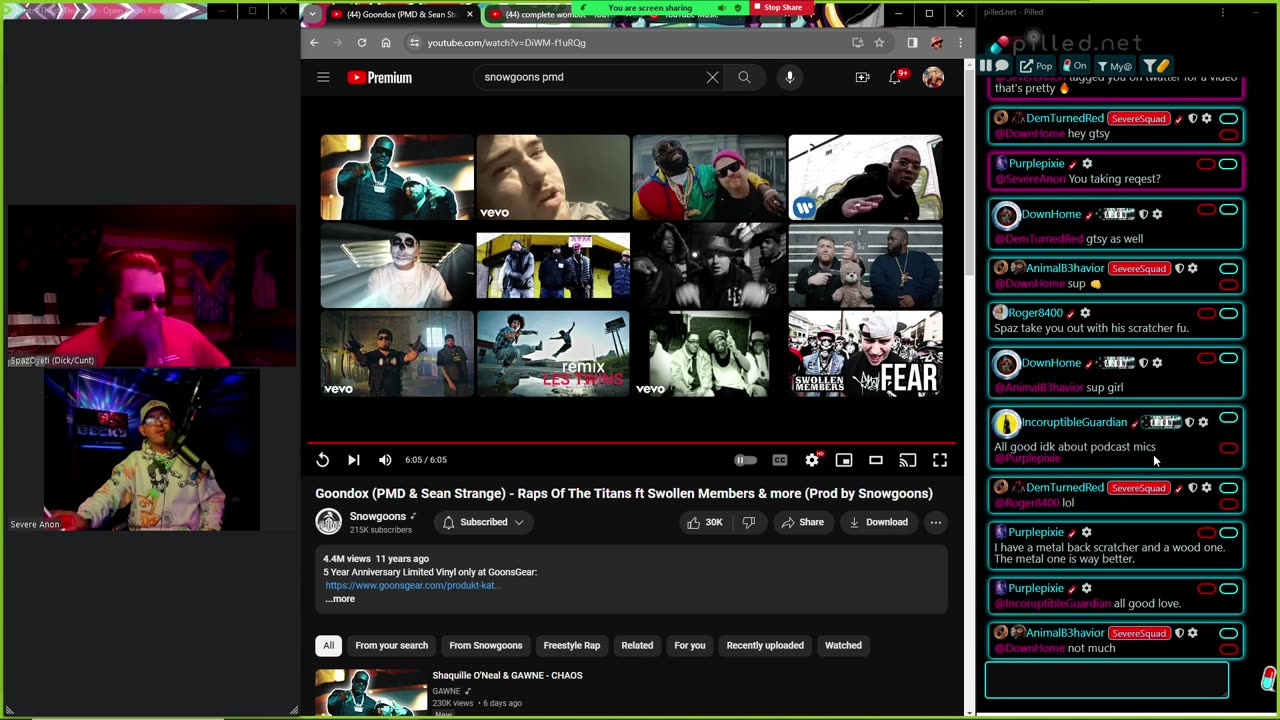Viewport: 1280px width, 720px height.
Task: Toggle the My@ mentions filter
Action: tap(1114, 66)
